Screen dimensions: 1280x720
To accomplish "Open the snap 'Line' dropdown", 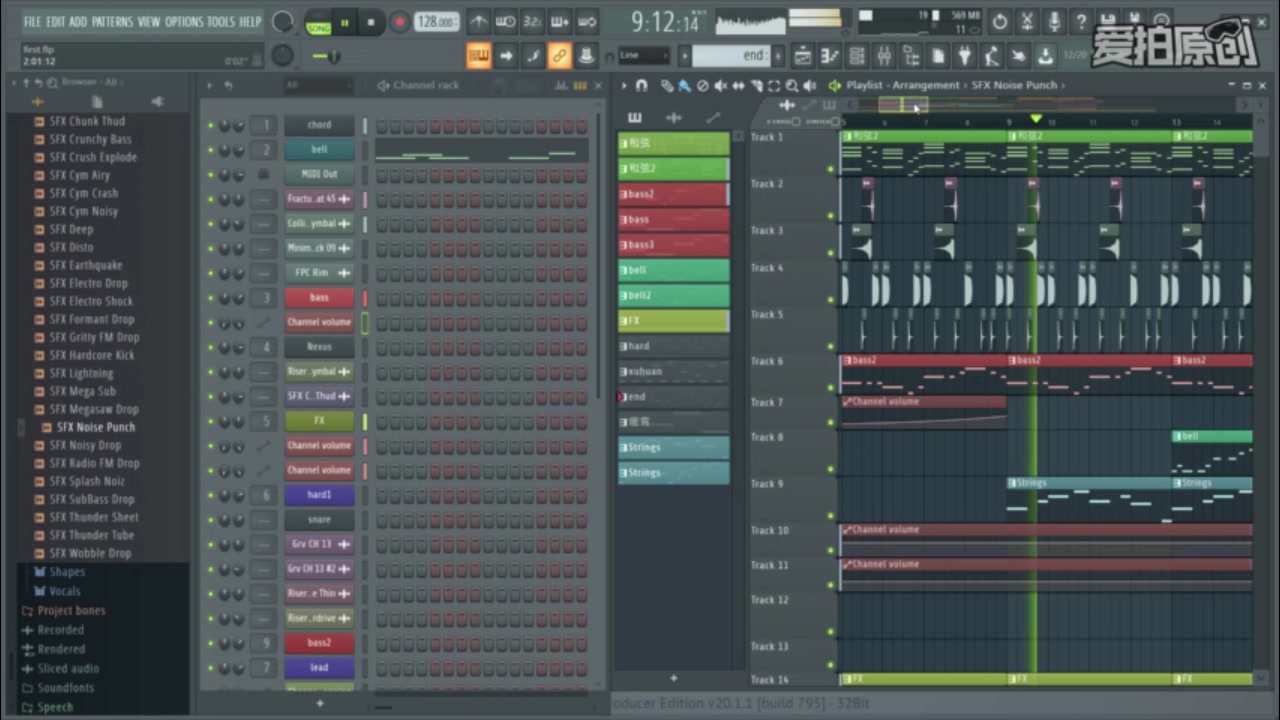I will click(644, 56).
